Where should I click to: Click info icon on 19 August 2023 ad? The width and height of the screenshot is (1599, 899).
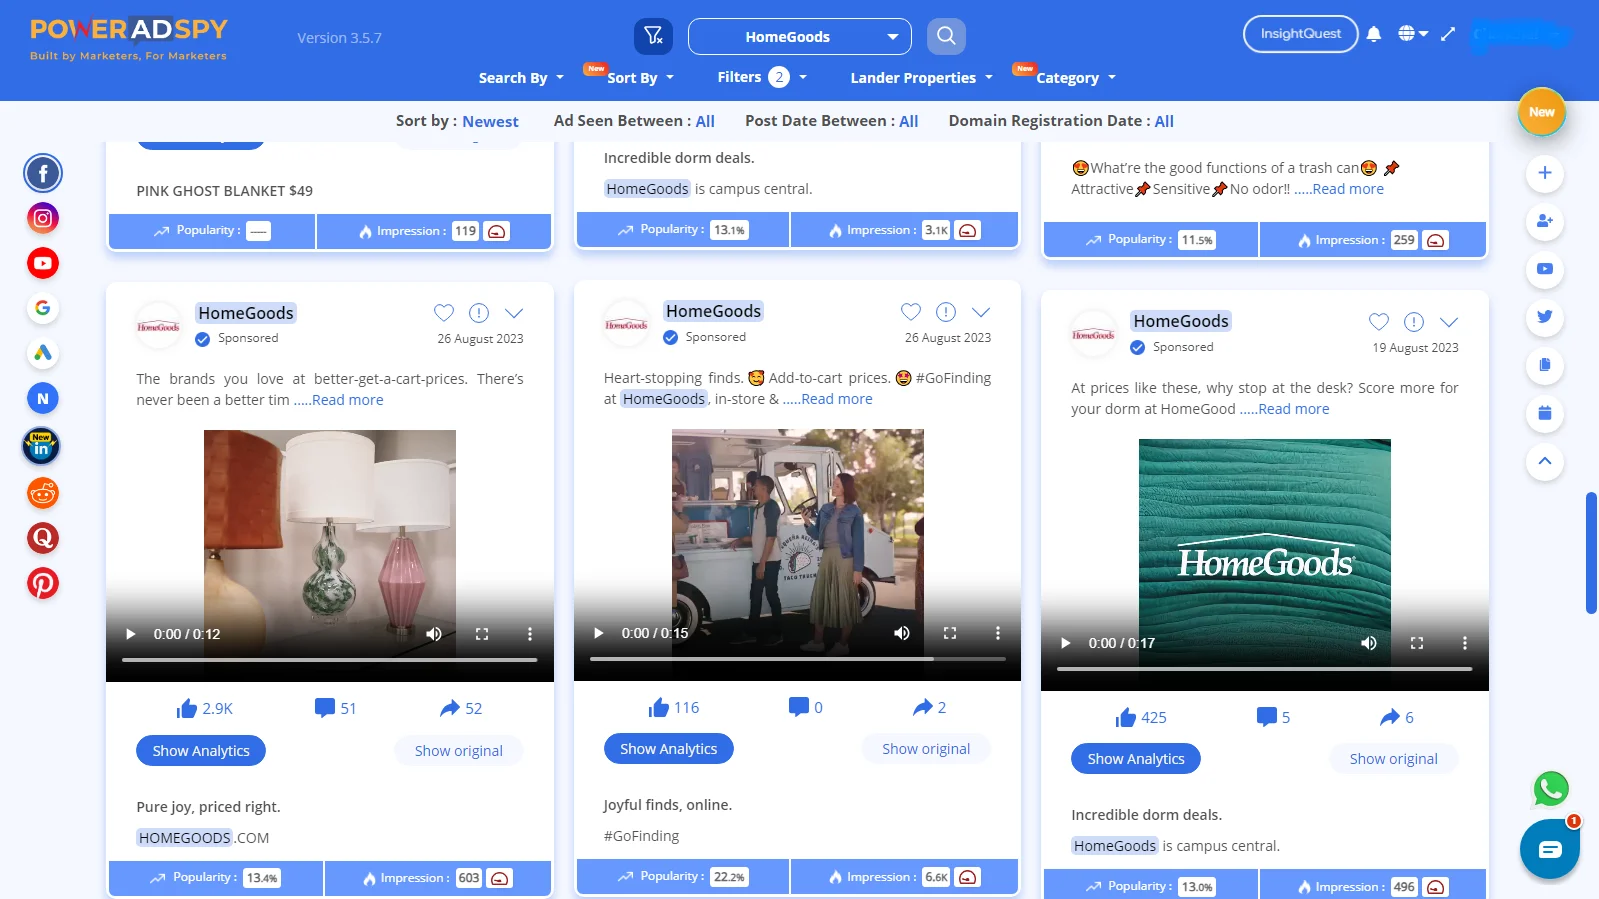pos(1413,322)
